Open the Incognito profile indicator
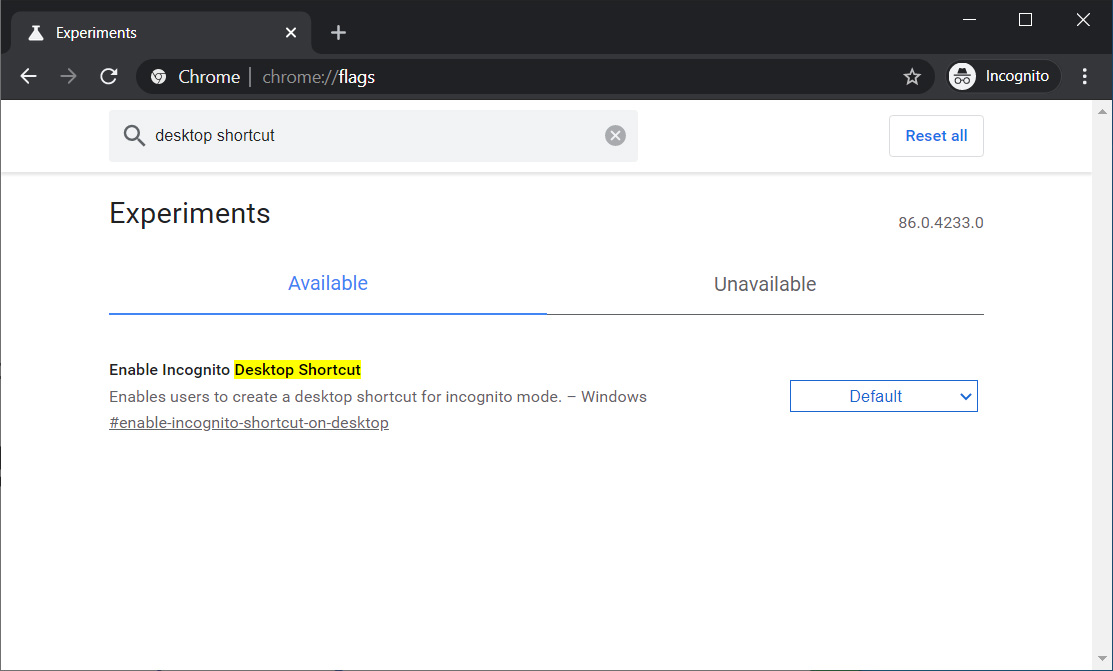Viewport: 1113px width, 671px height. (1004, 76)
